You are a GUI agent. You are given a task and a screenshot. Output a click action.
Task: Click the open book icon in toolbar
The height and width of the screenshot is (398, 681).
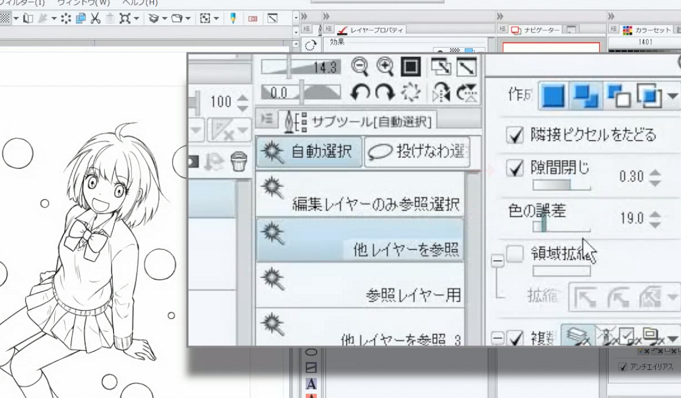tap(28, 18)
